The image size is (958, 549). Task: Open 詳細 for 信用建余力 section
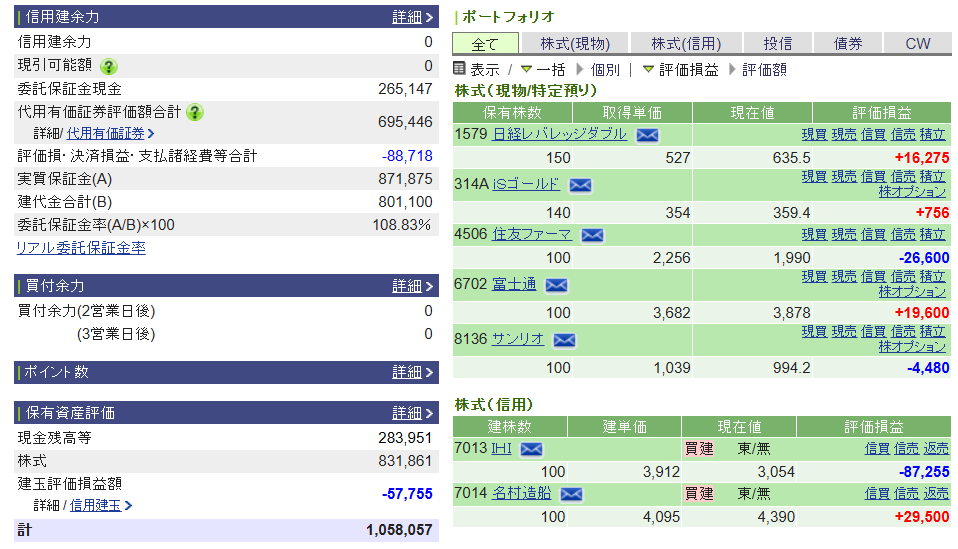pyautogui.click(x=412, y=17)
